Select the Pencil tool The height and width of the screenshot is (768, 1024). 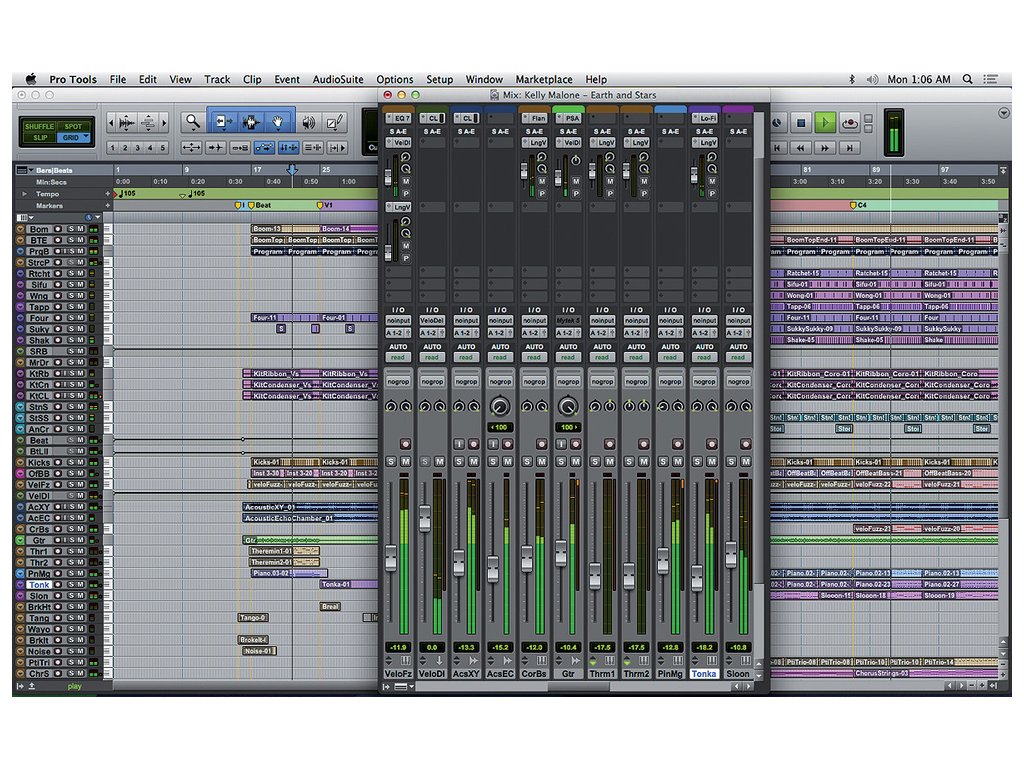point(335,122)
